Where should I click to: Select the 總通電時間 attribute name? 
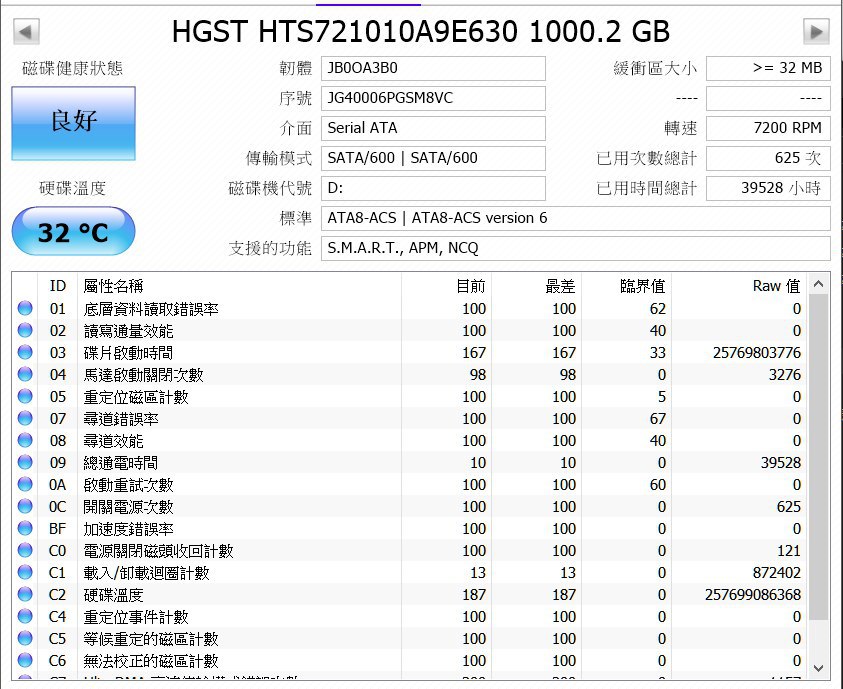(120, 463)
